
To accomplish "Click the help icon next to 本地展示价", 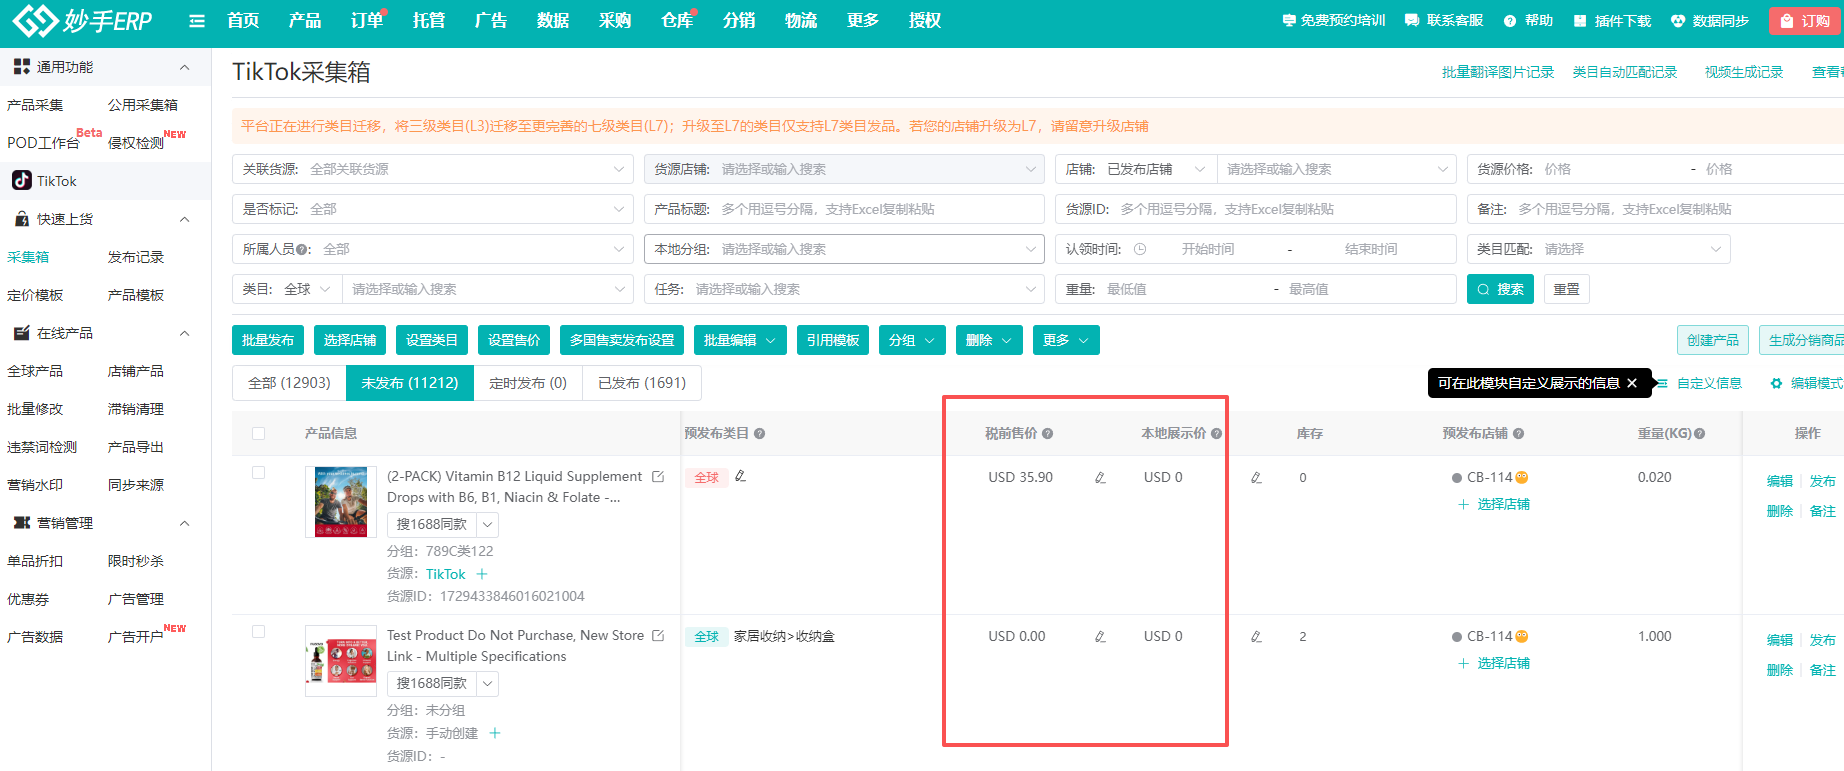I will point(1216,434).
